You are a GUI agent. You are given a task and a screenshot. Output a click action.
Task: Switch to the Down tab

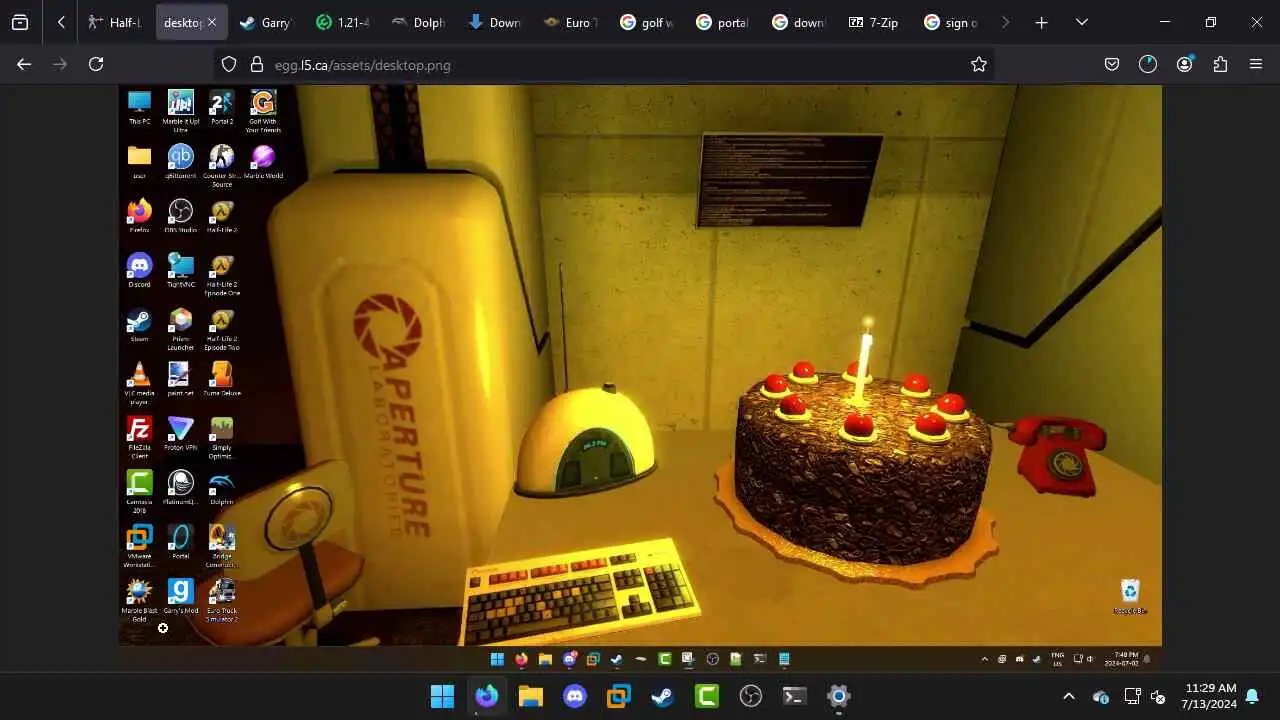[494, 22]
